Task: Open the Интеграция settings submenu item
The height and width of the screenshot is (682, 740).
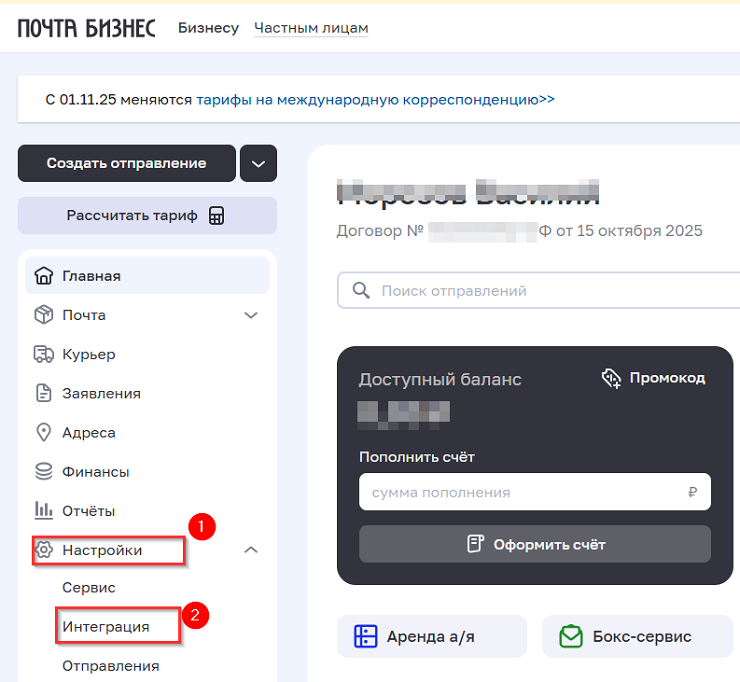Action: pyautogui.click(x=106, y=627)
